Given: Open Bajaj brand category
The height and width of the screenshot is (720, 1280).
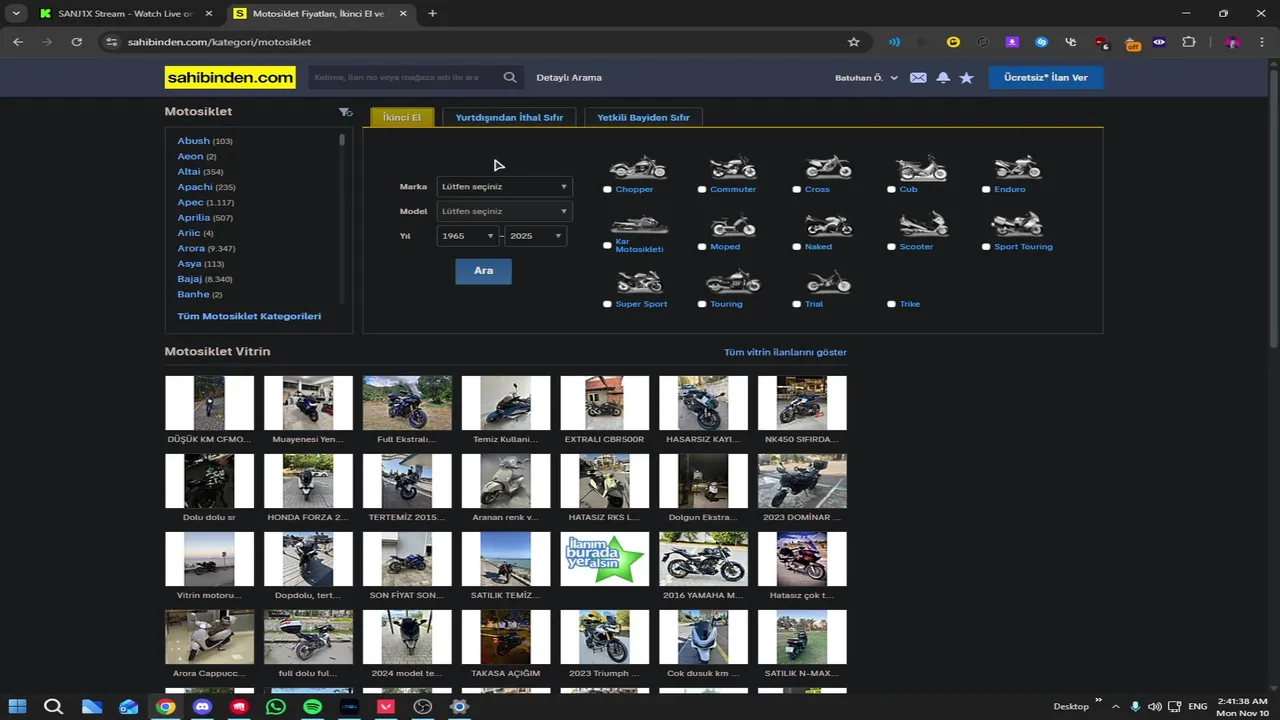Looking at the screenshot, I should tap(190, 279).
